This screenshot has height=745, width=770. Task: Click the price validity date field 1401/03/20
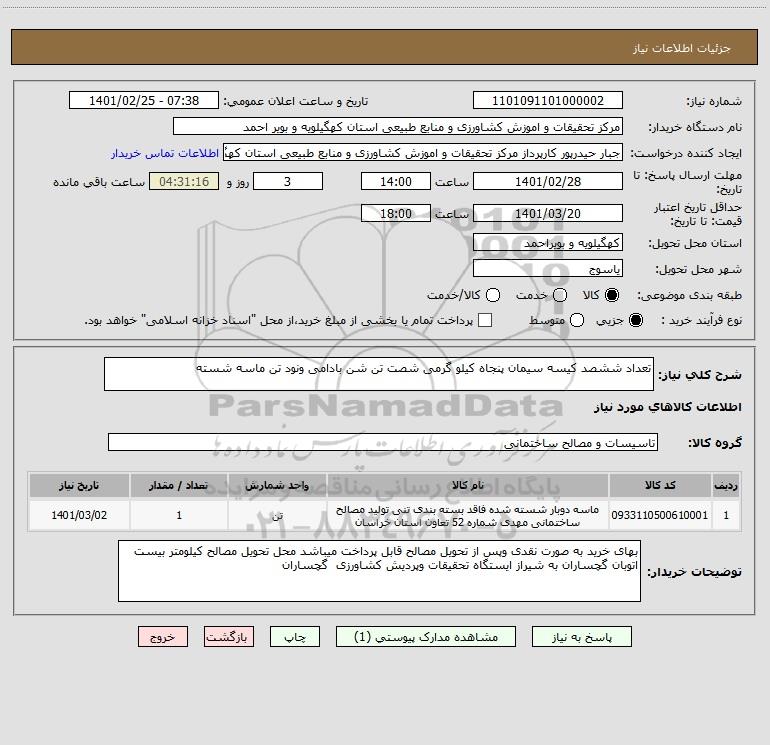click(548, 213)
